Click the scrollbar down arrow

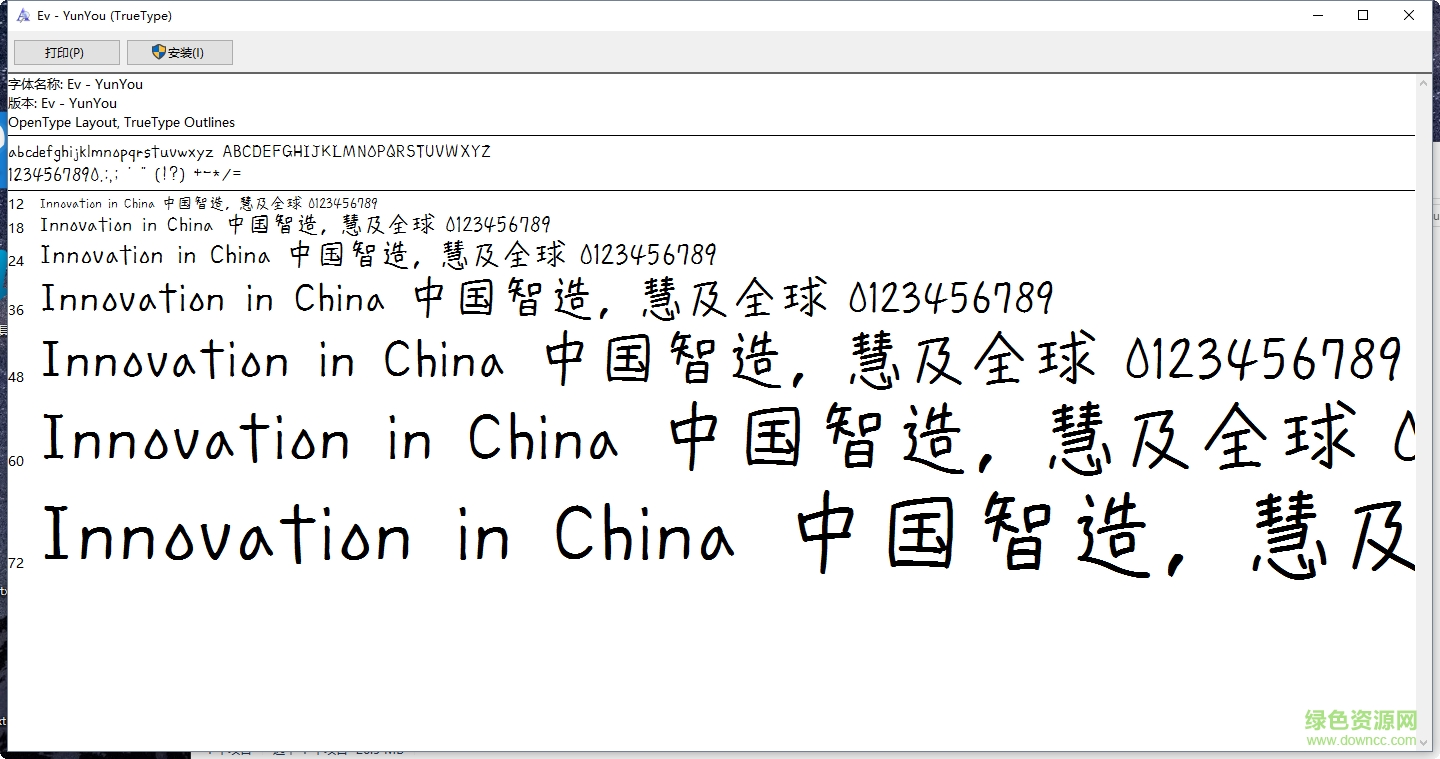coord(1424,741)
